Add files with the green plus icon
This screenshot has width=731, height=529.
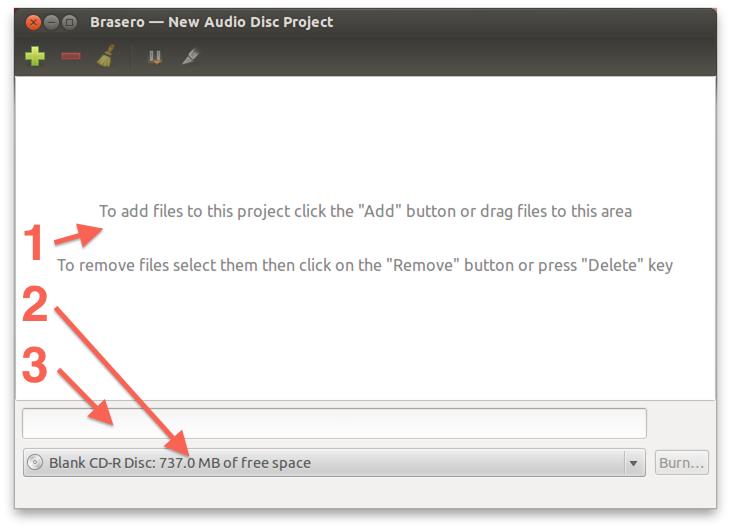tap(35, 56)
